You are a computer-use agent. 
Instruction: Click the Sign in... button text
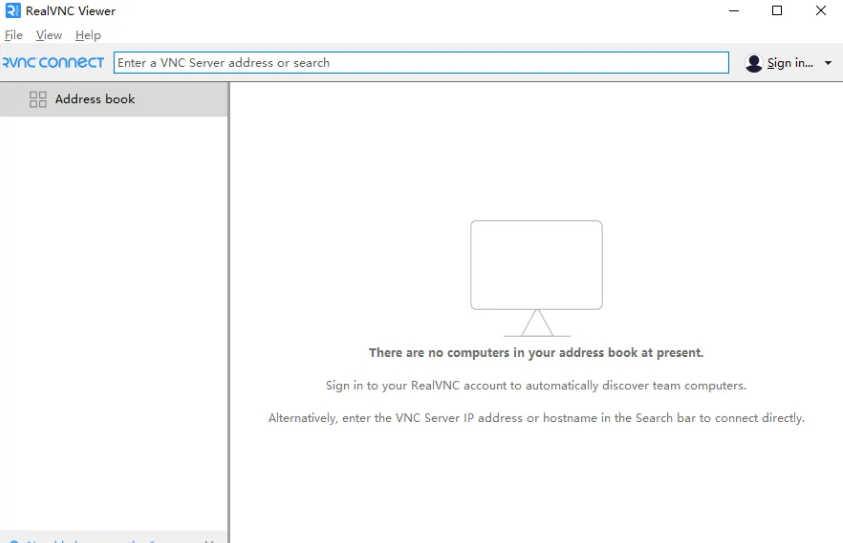(790, 63)
